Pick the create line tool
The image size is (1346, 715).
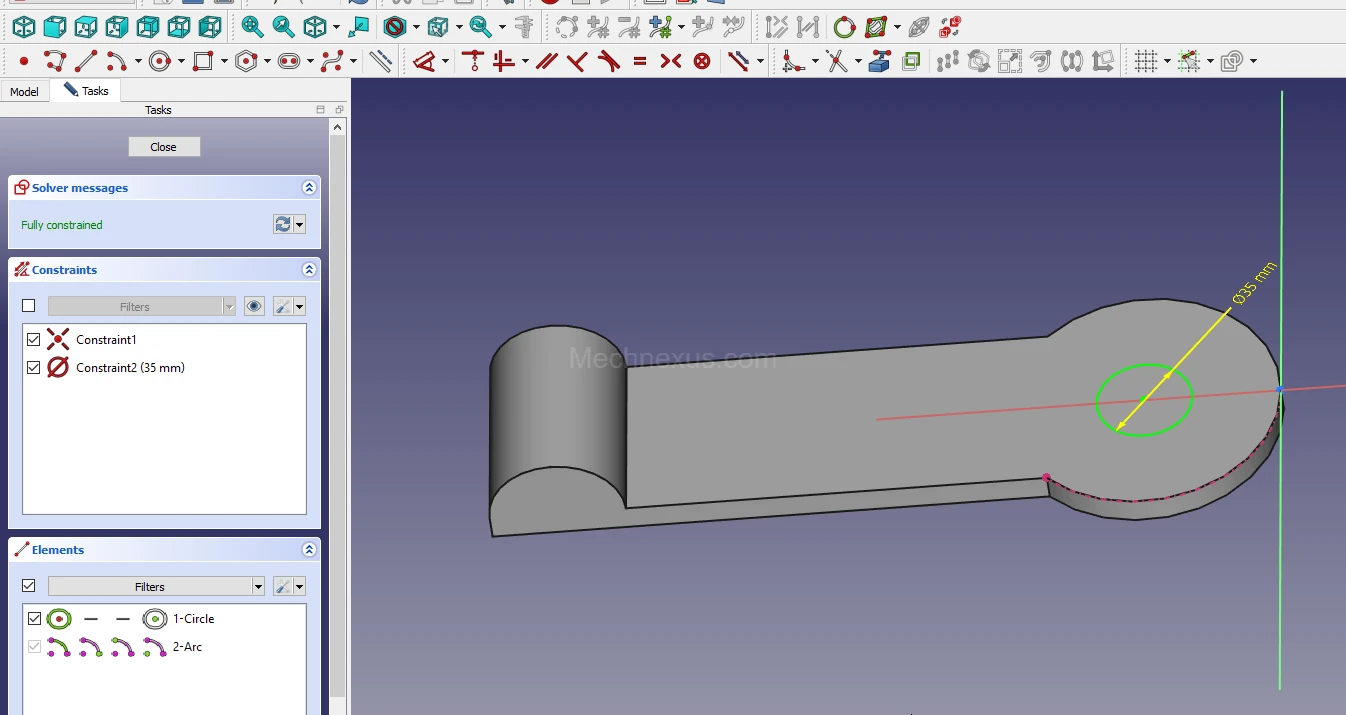point(87,62)
